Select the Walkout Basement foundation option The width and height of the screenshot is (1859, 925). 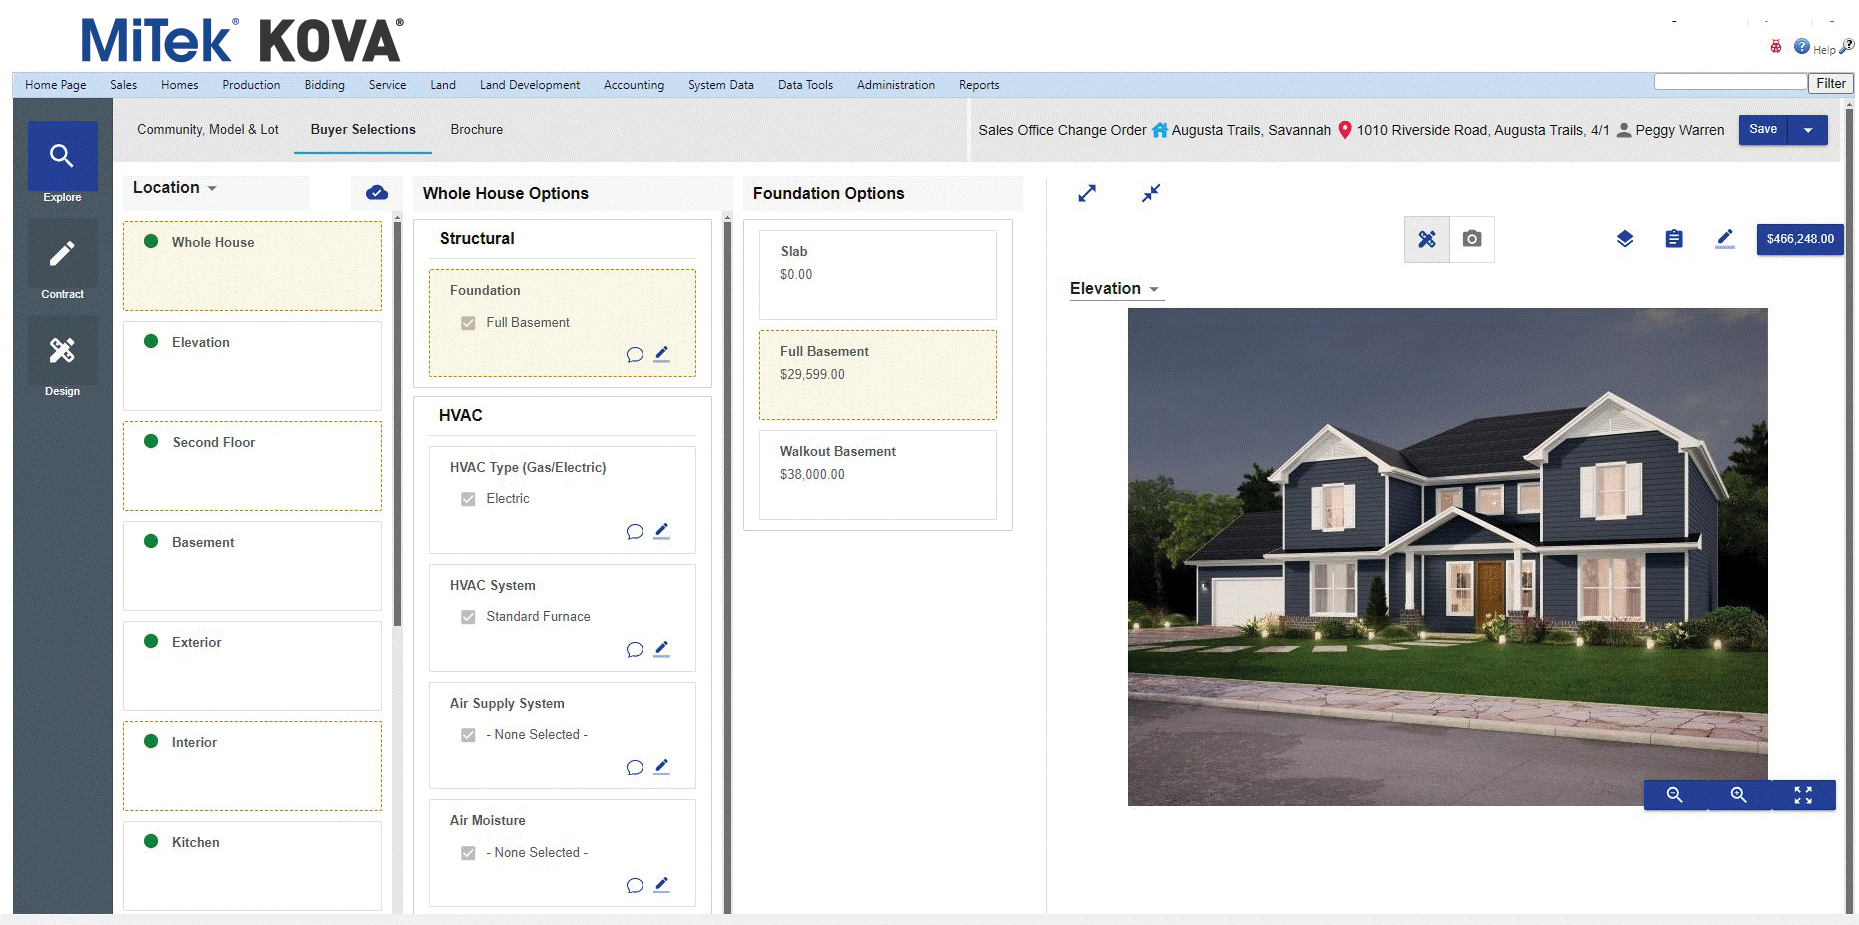(877, 474)
